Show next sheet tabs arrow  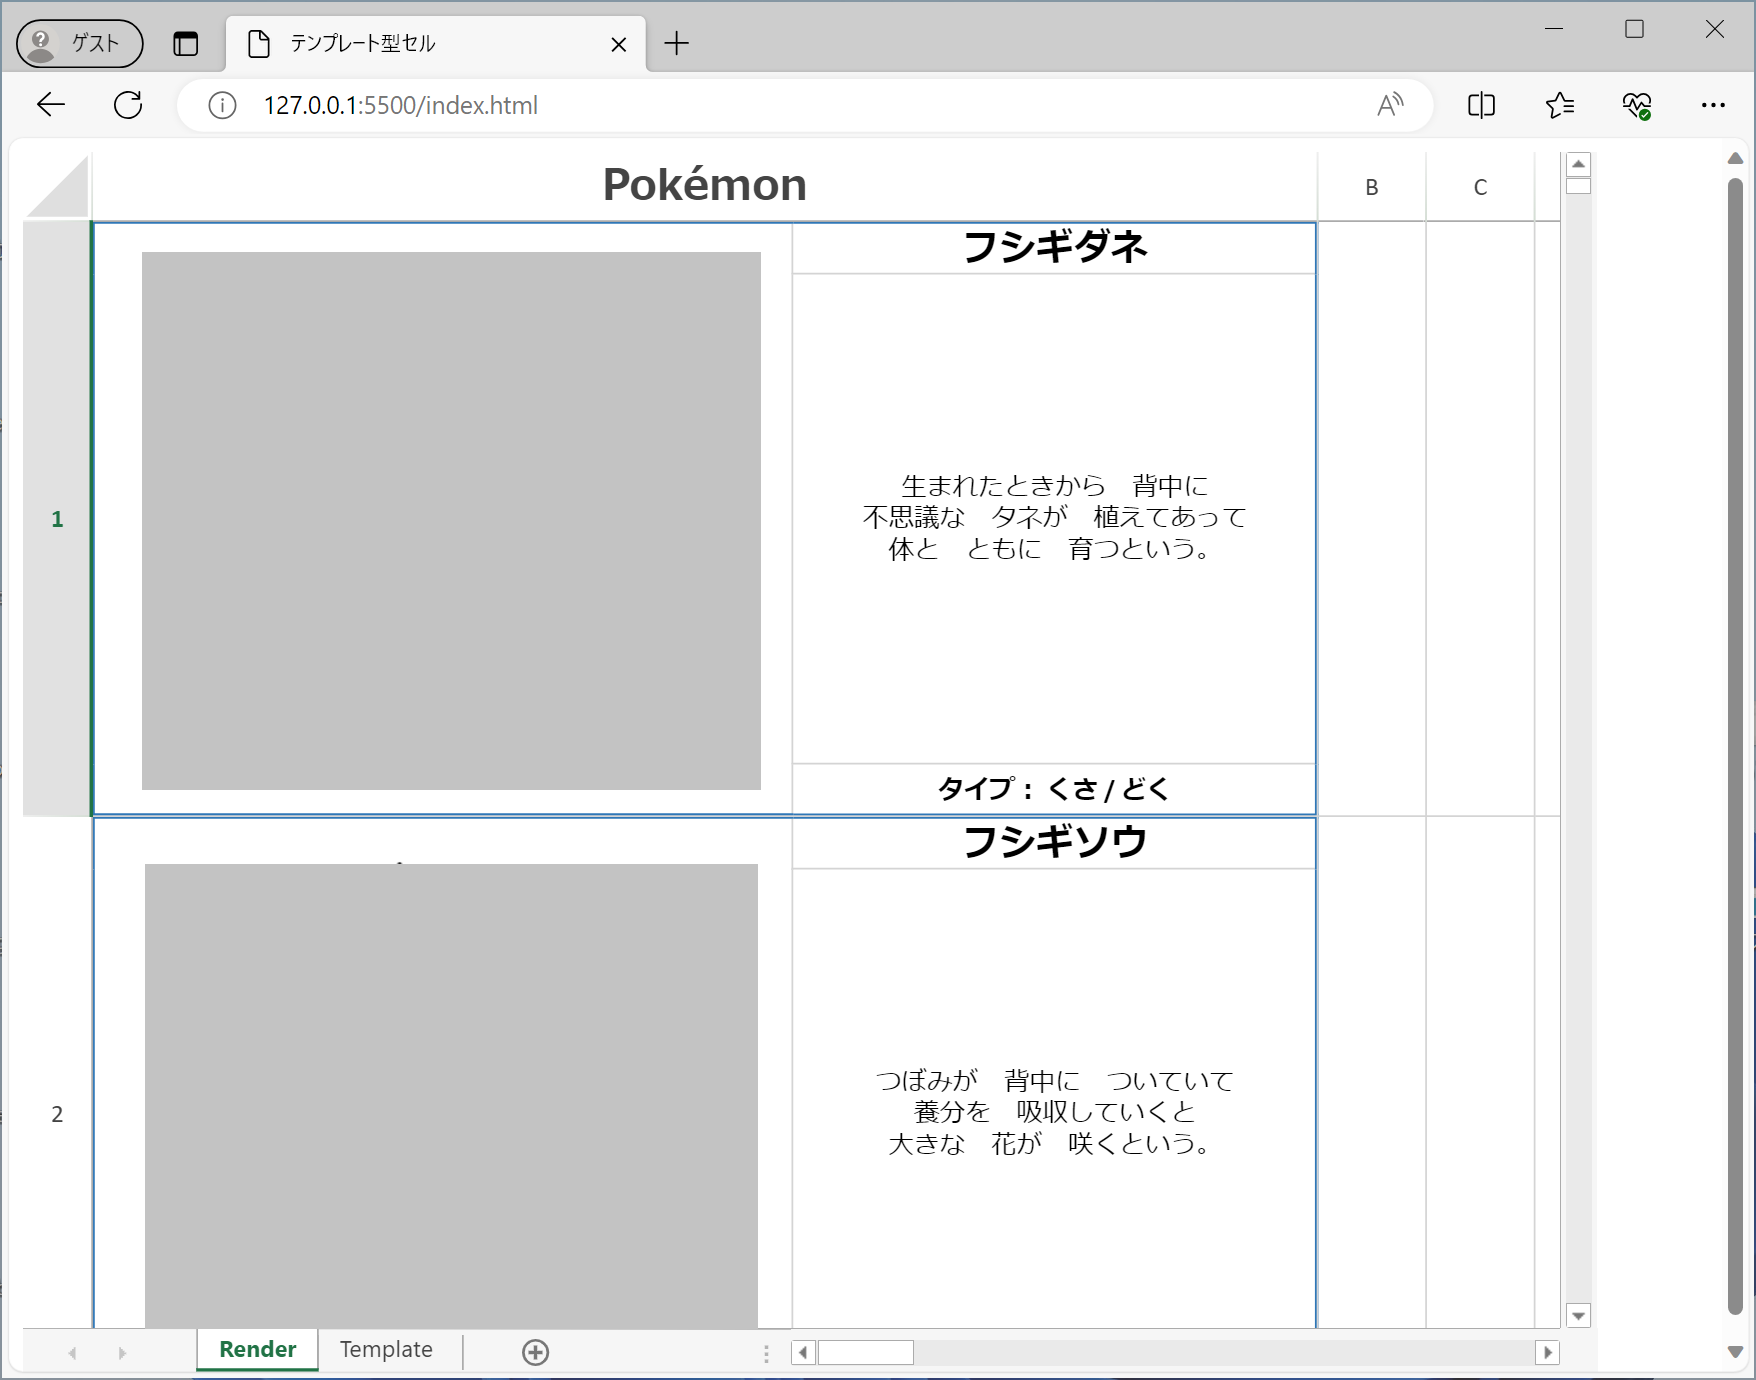tap(122, 1353)
